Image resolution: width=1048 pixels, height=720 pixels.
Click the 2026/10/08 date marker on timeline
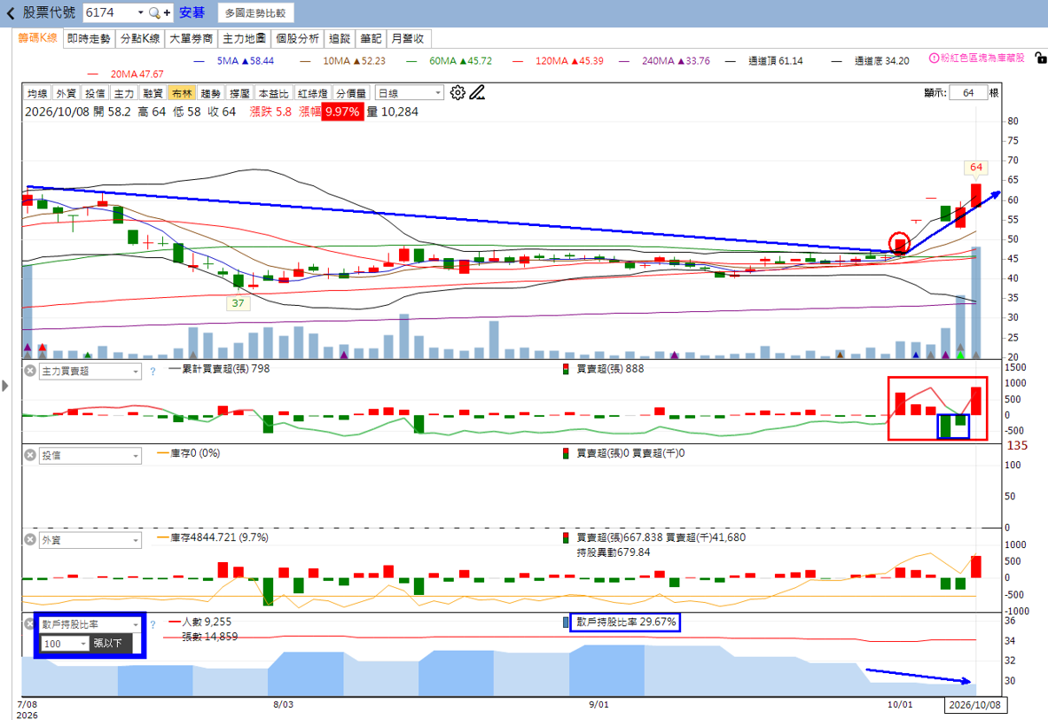(x=975, y=705)
